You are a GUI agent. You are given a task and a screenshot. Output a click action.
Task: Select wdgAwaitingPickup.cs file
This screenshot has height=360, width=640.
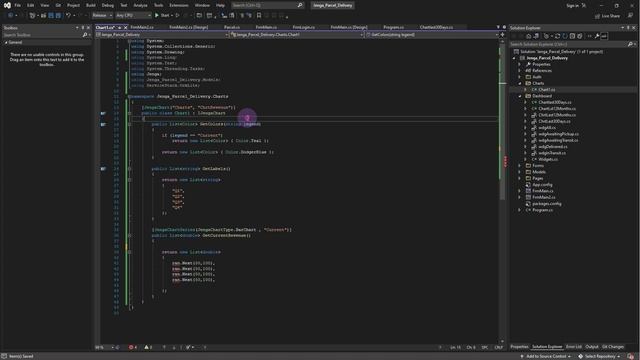tap(558, 134)
